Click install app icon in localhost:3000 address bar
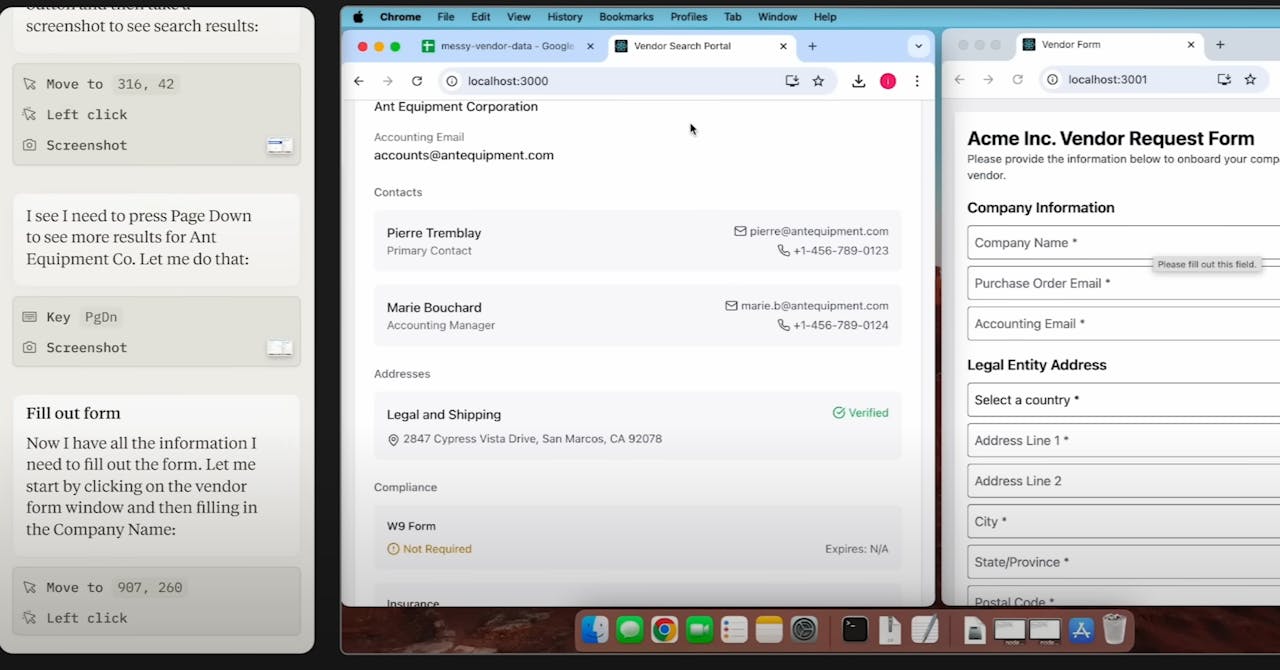Image resolution: width=1280 pixels, height=670 pixels. (792, 81)
